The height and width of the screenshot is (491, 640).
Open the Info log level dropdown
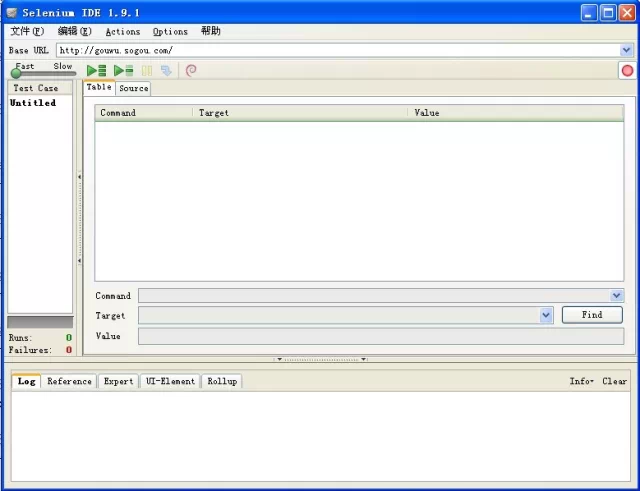pos(581,381)
